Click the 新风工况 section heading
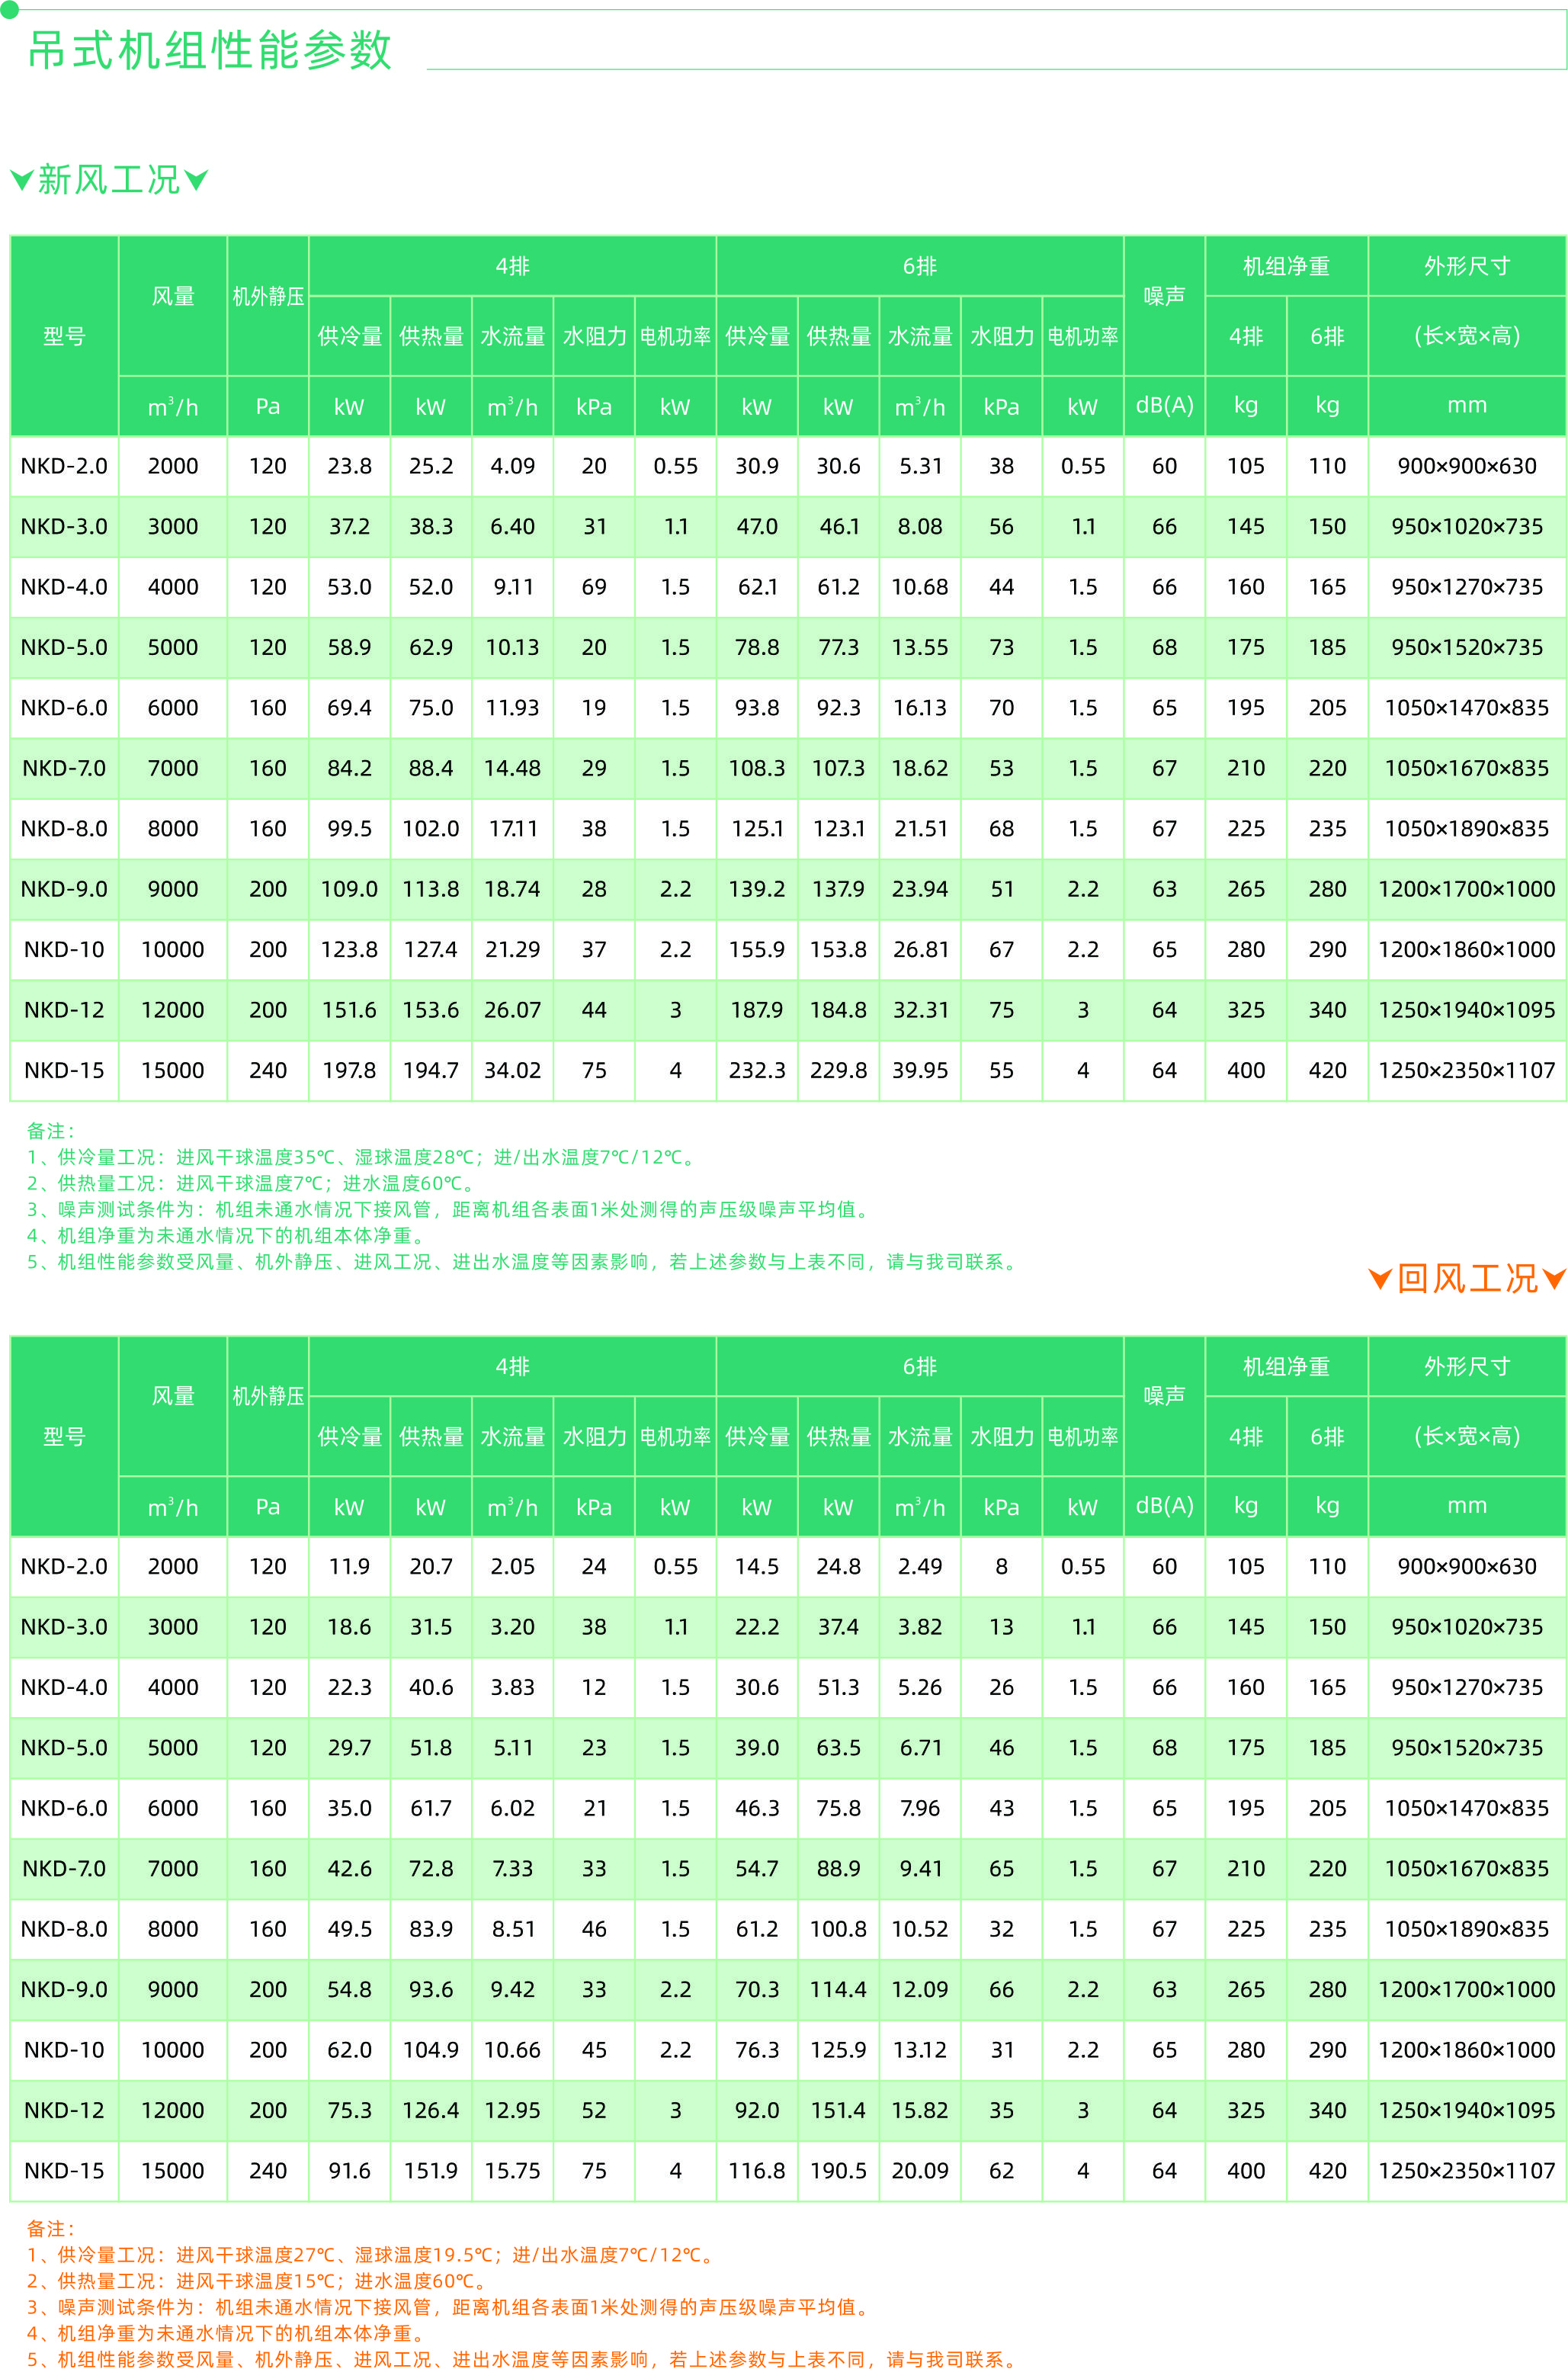 coord(109,180)
